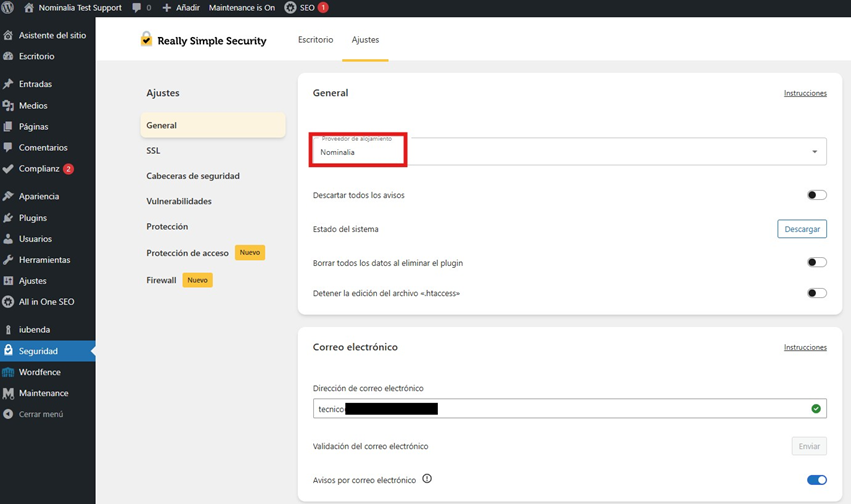
Task: Click the All in One SEO gear icon
Action: pos(8,302)
